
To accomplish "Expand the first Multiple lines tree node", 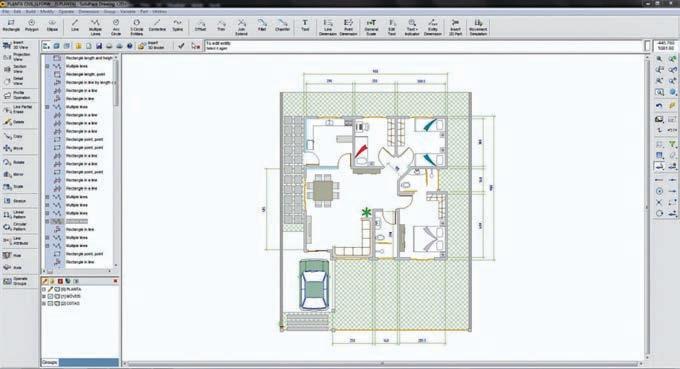I will [x=47, y=66].
